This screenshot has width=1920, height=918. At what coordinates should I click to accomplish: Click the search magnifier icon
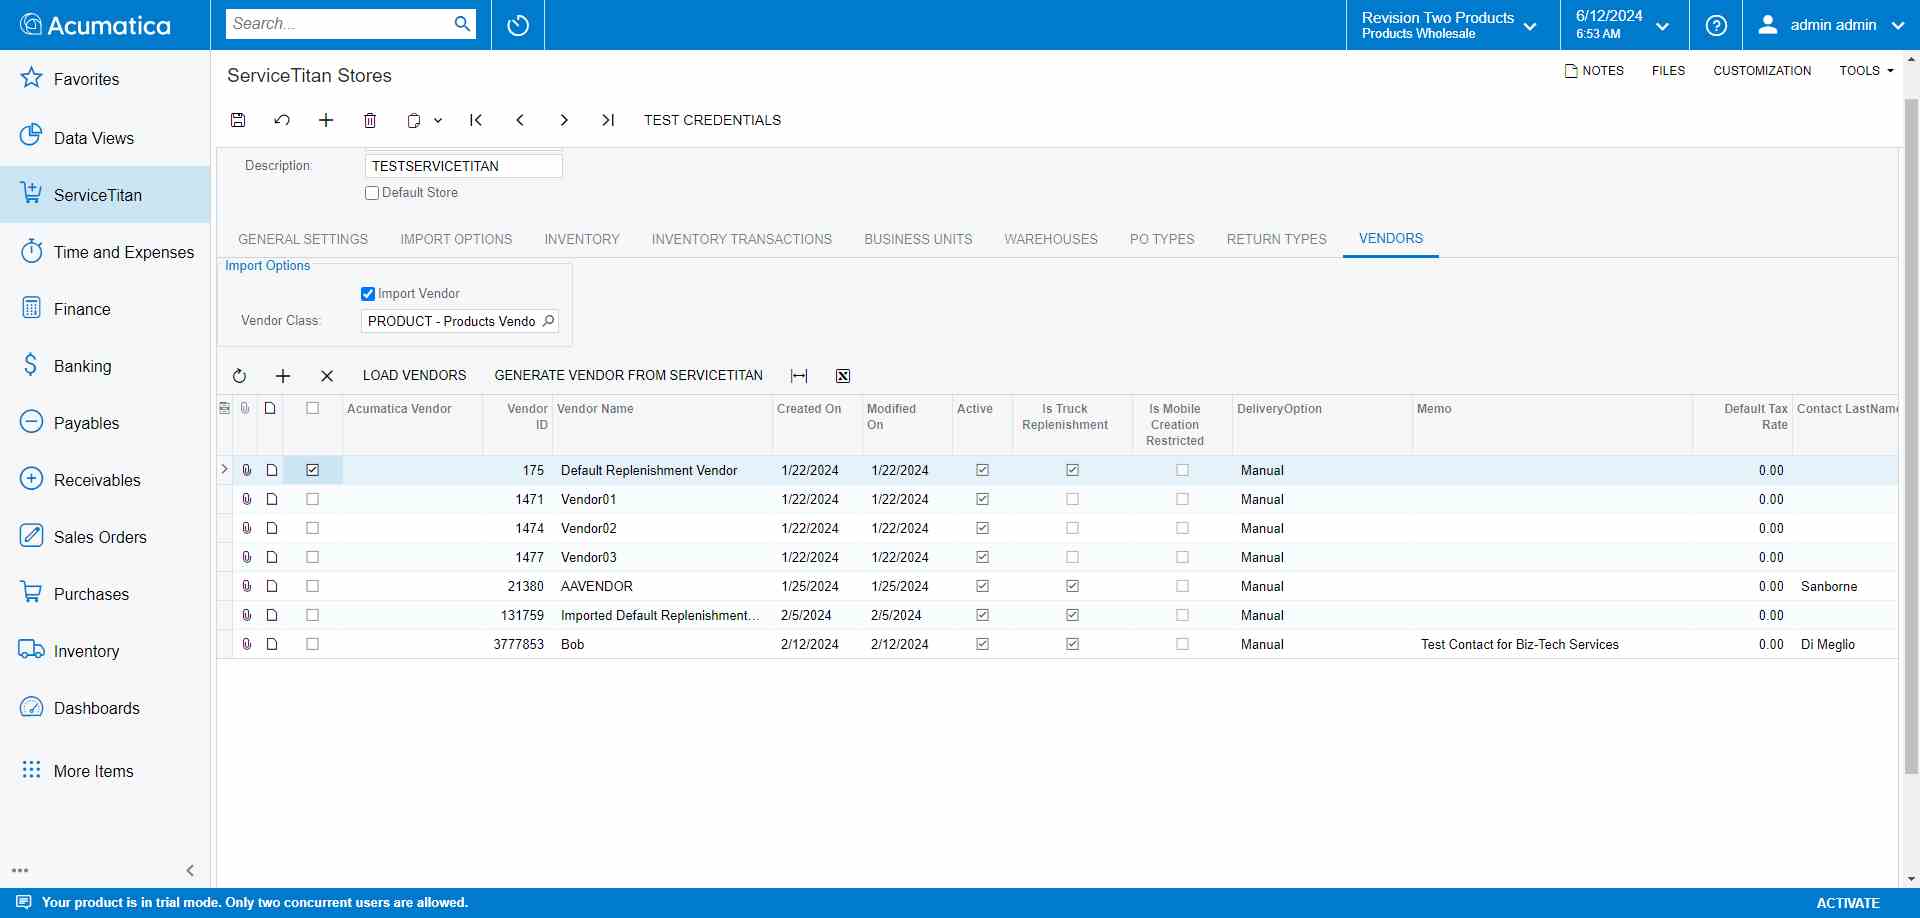[461, 24]
